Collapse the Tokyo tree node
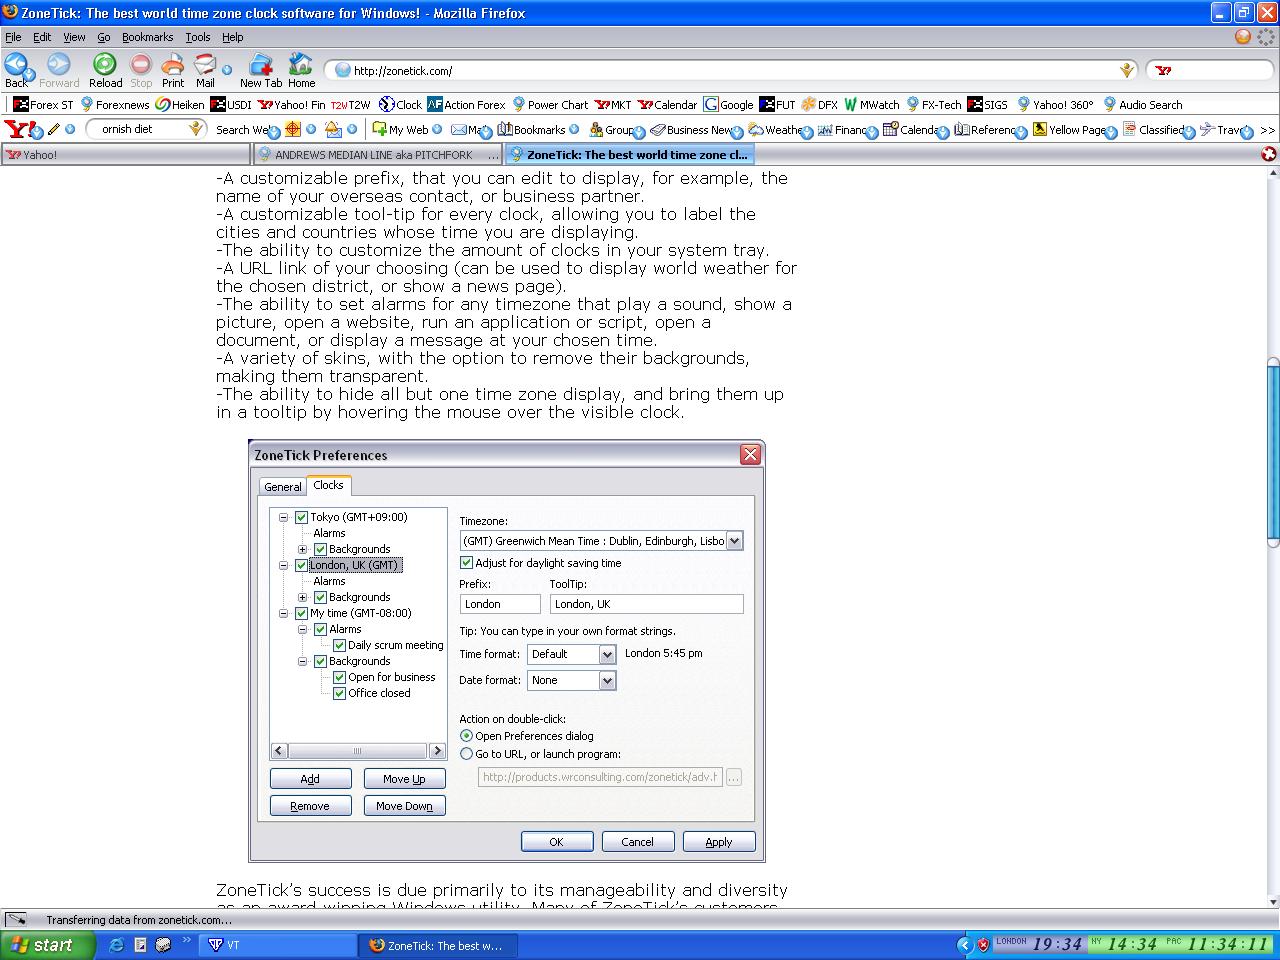This screenshot has width=1280, height=960. 283,517
